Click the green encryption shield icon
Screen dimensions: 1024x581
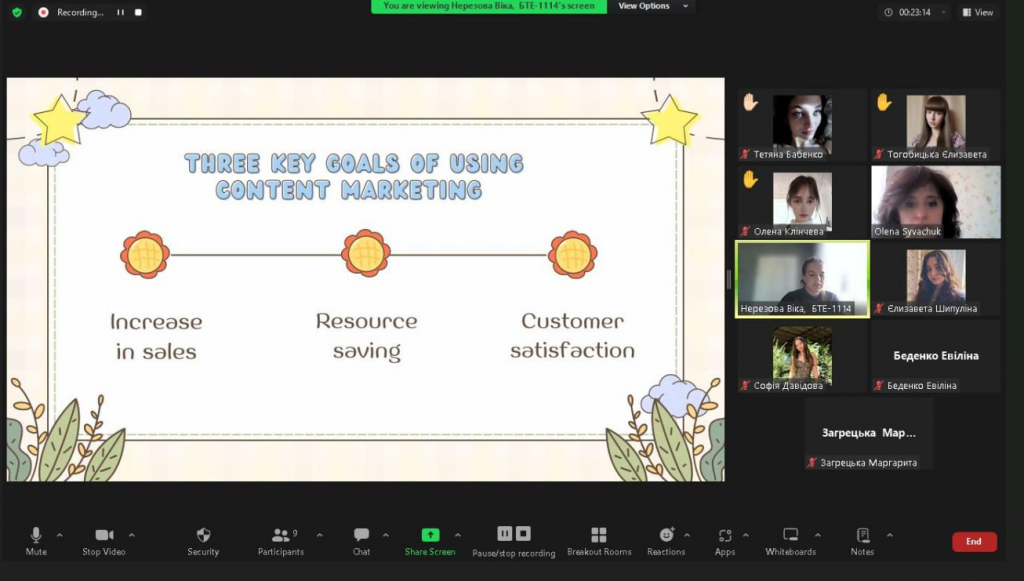pos(17,12)
